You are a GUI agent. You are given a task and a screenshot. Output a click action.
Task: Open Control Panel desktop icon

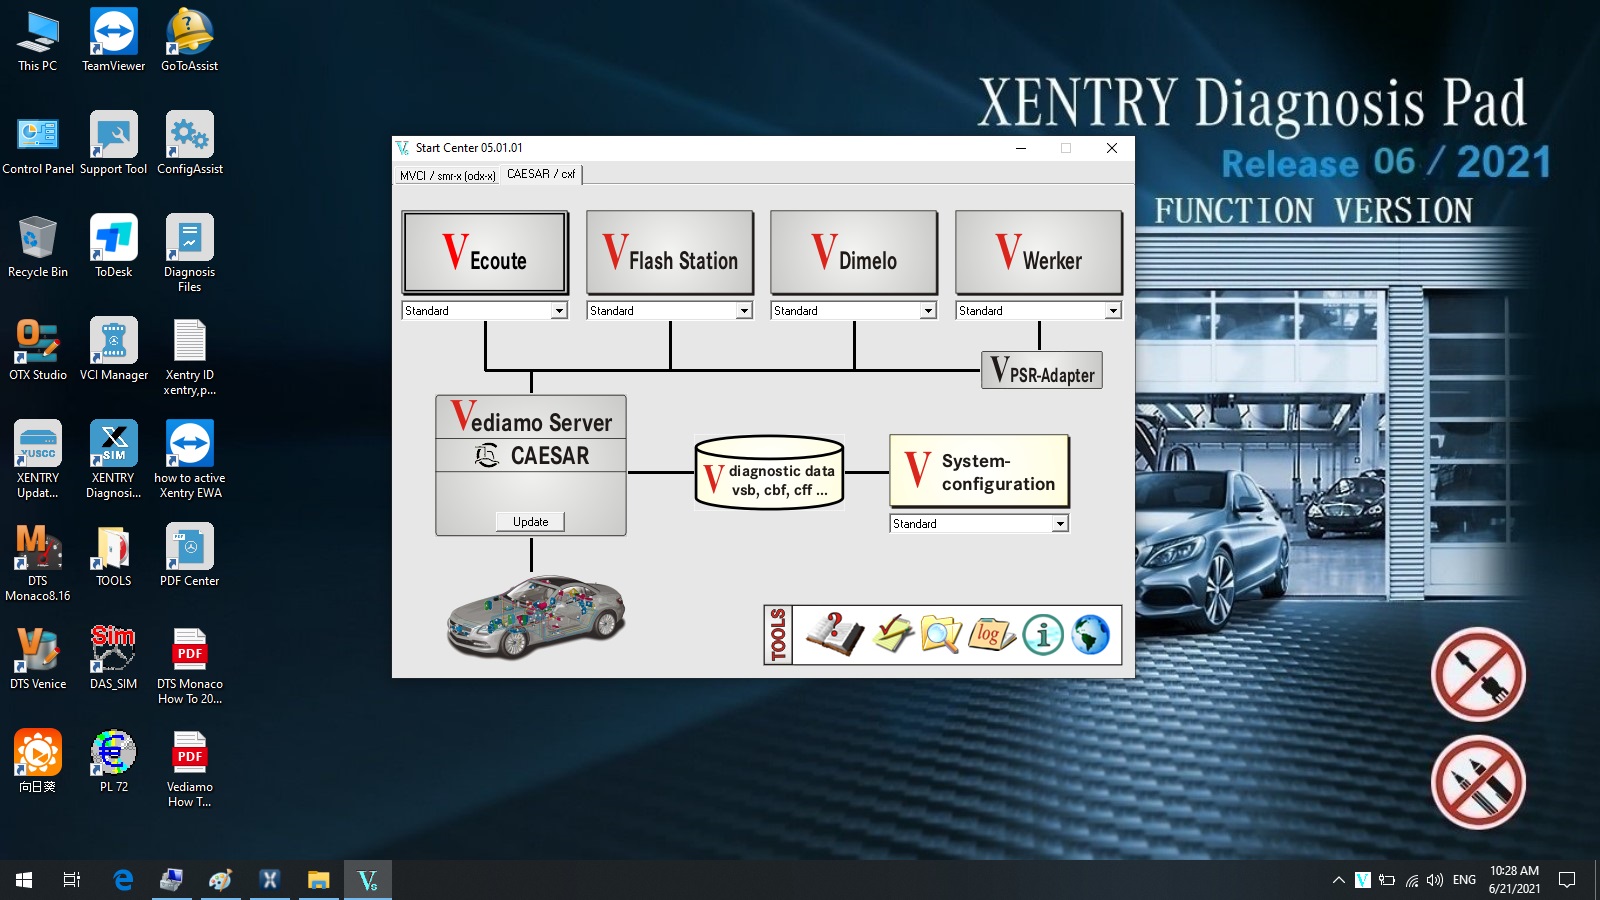(x=38, y=144)
